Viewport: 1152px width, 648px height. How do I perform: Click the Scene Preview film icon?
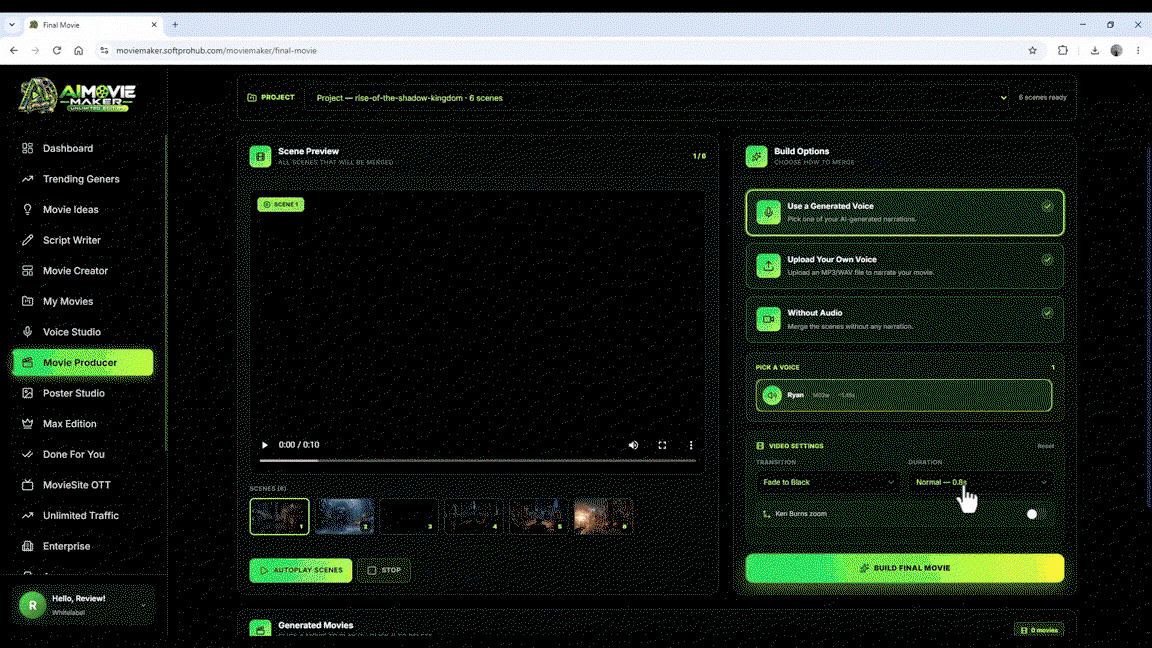[260, 156]
